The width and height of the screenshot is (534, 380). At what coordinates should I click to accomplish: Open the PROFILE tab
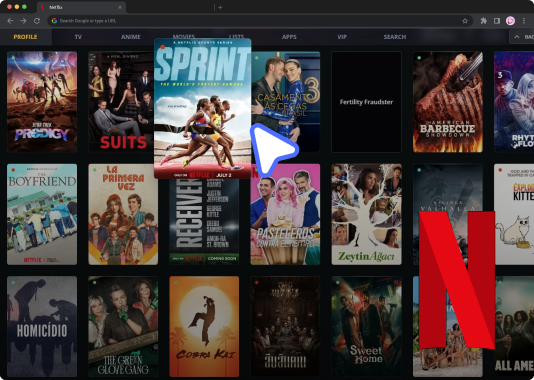pos(25,37)
